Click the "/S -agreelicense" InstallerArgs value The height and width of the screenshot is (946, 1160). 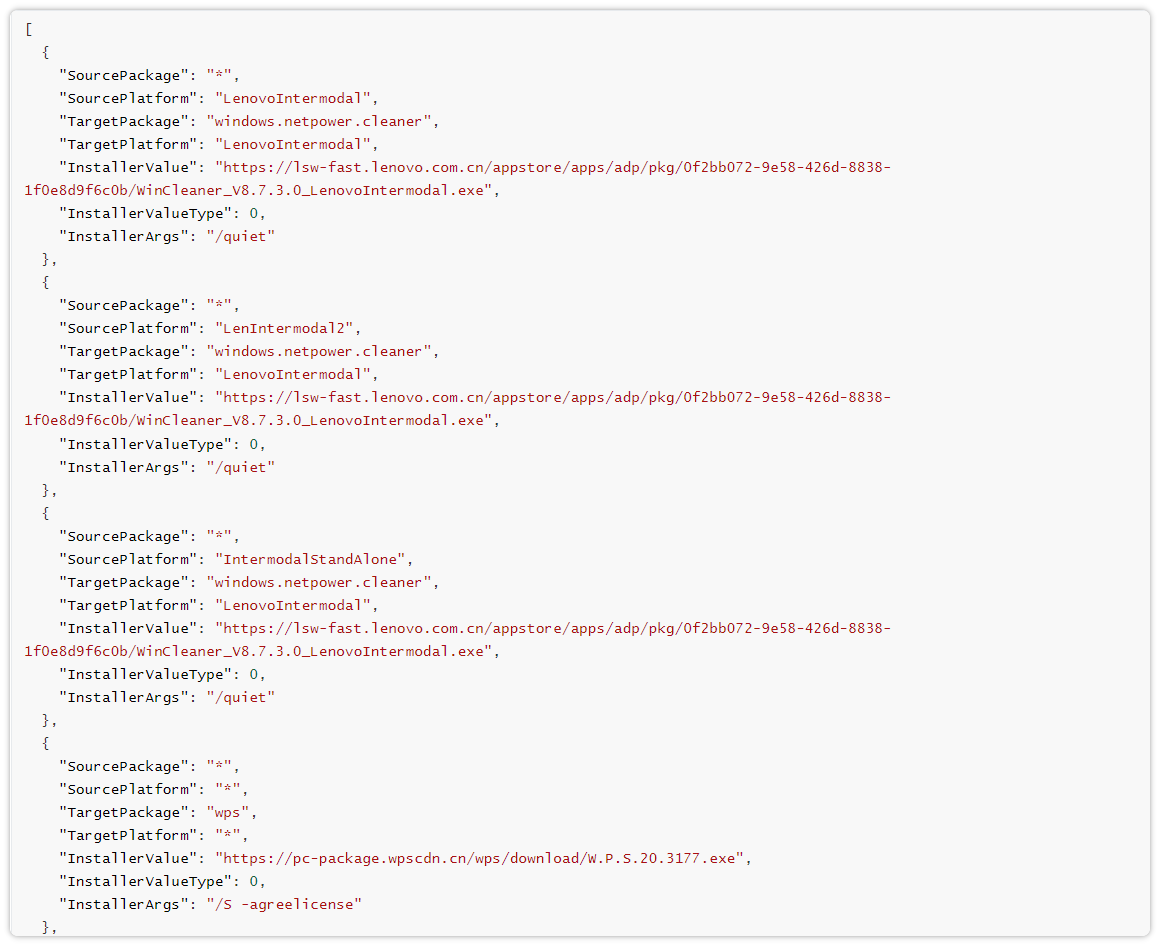284,904
